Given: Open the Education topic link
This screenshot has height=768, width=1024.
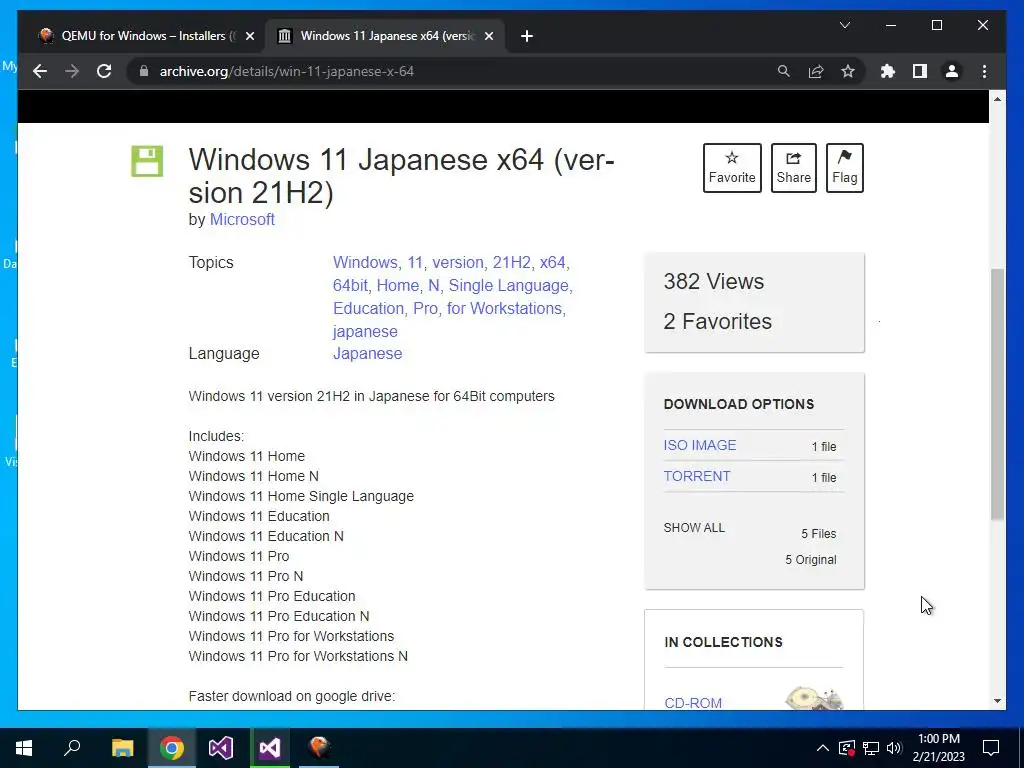Looking at the screenshot, I should (x=368, y=308).
